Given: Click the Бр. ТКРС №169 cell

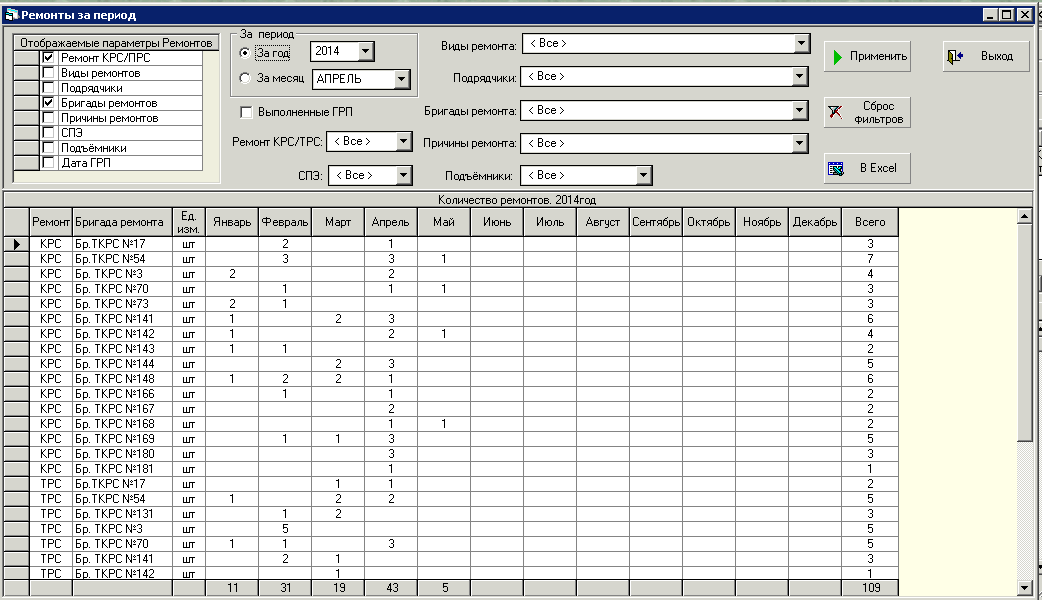Looking at the screenshot, I should click(x=122, y=439).
